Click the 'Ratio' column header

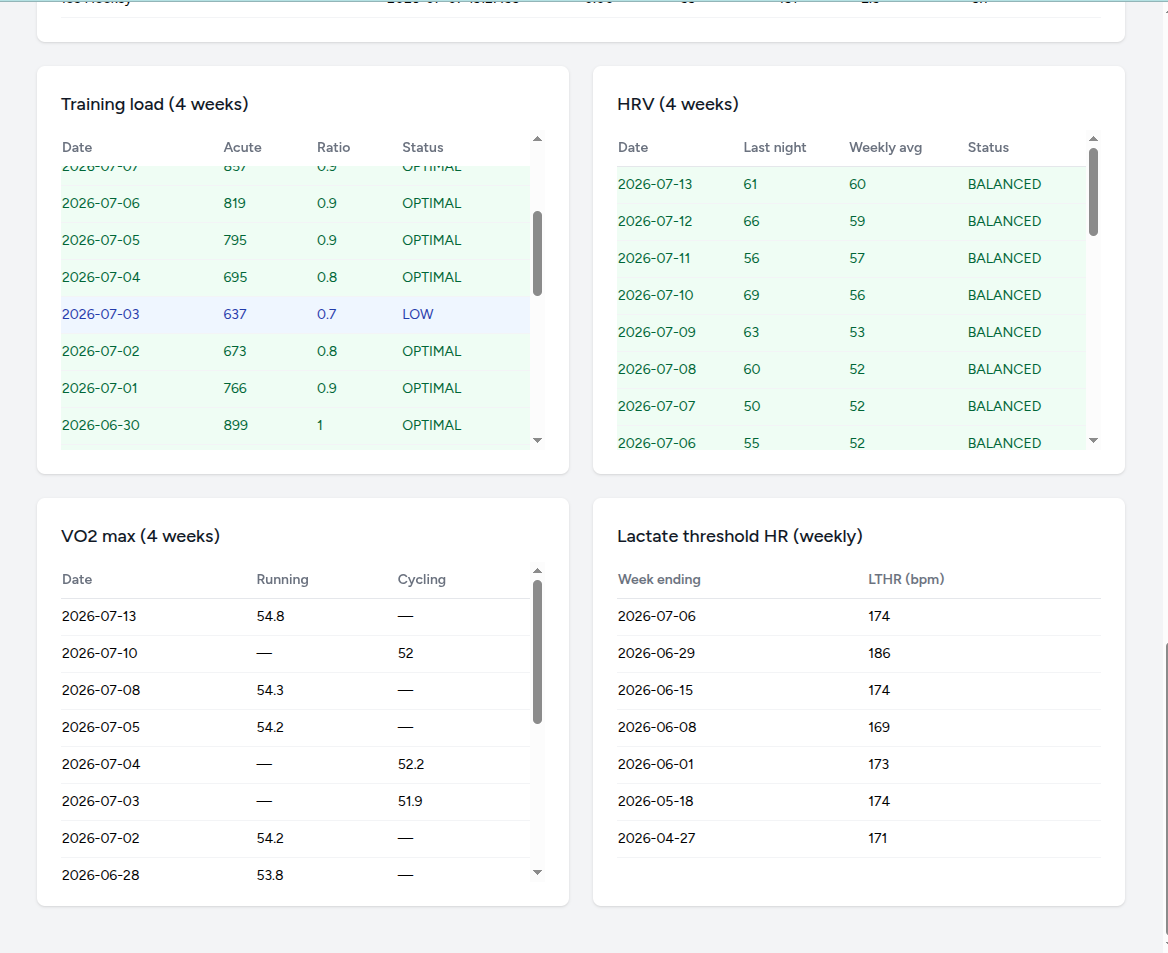pos(333,148)
